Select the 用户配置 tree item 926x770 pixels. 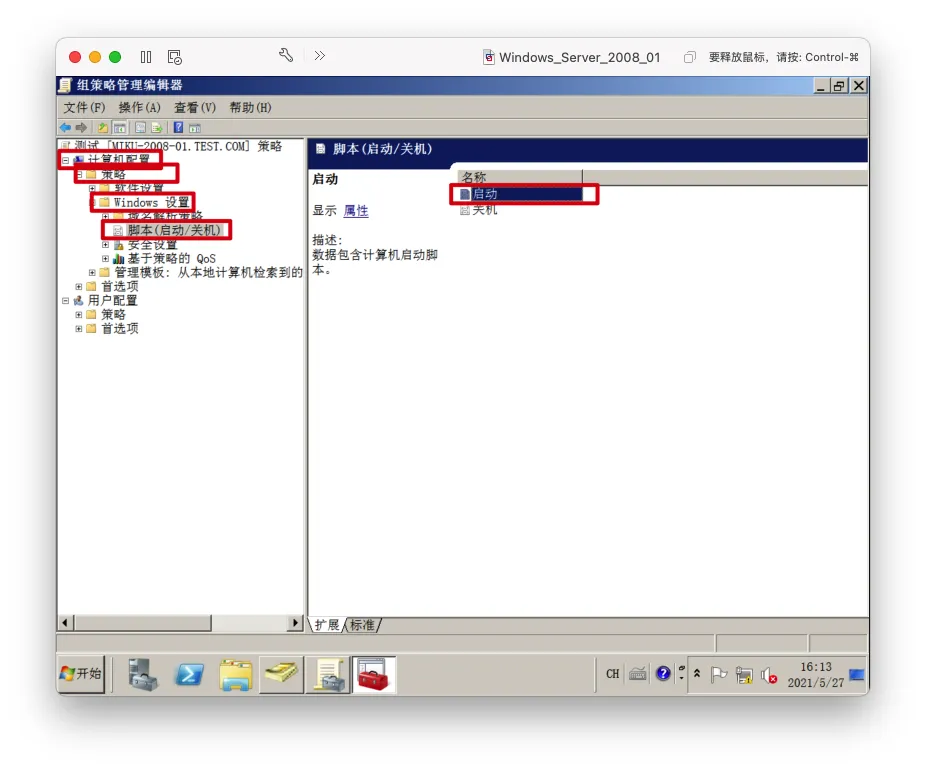coord(112,301)
